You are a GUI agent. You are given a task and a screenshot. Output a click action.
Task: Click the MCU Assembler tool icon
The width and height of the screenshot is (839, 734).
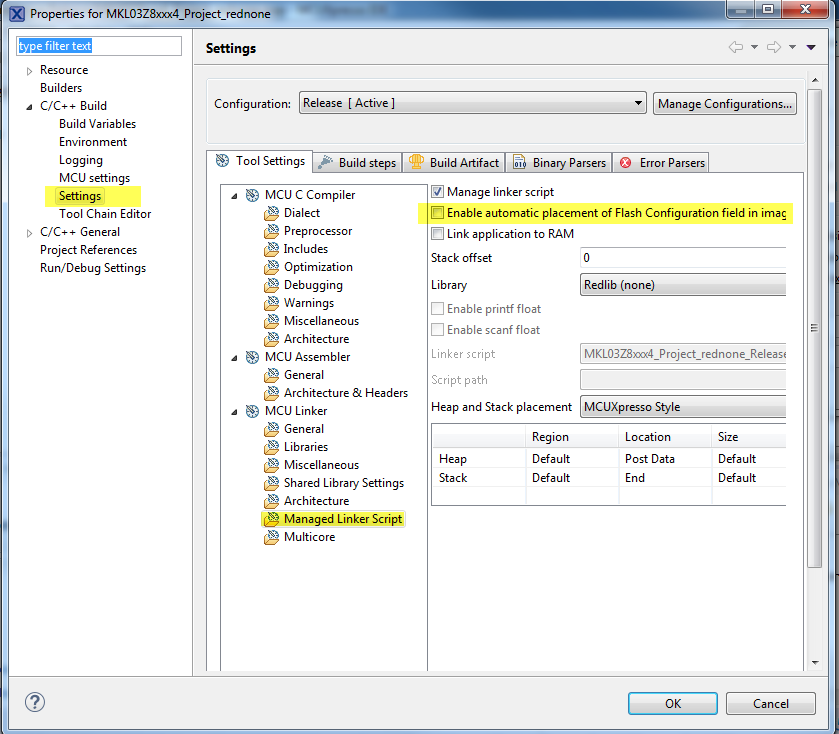[x=252, y=357]
